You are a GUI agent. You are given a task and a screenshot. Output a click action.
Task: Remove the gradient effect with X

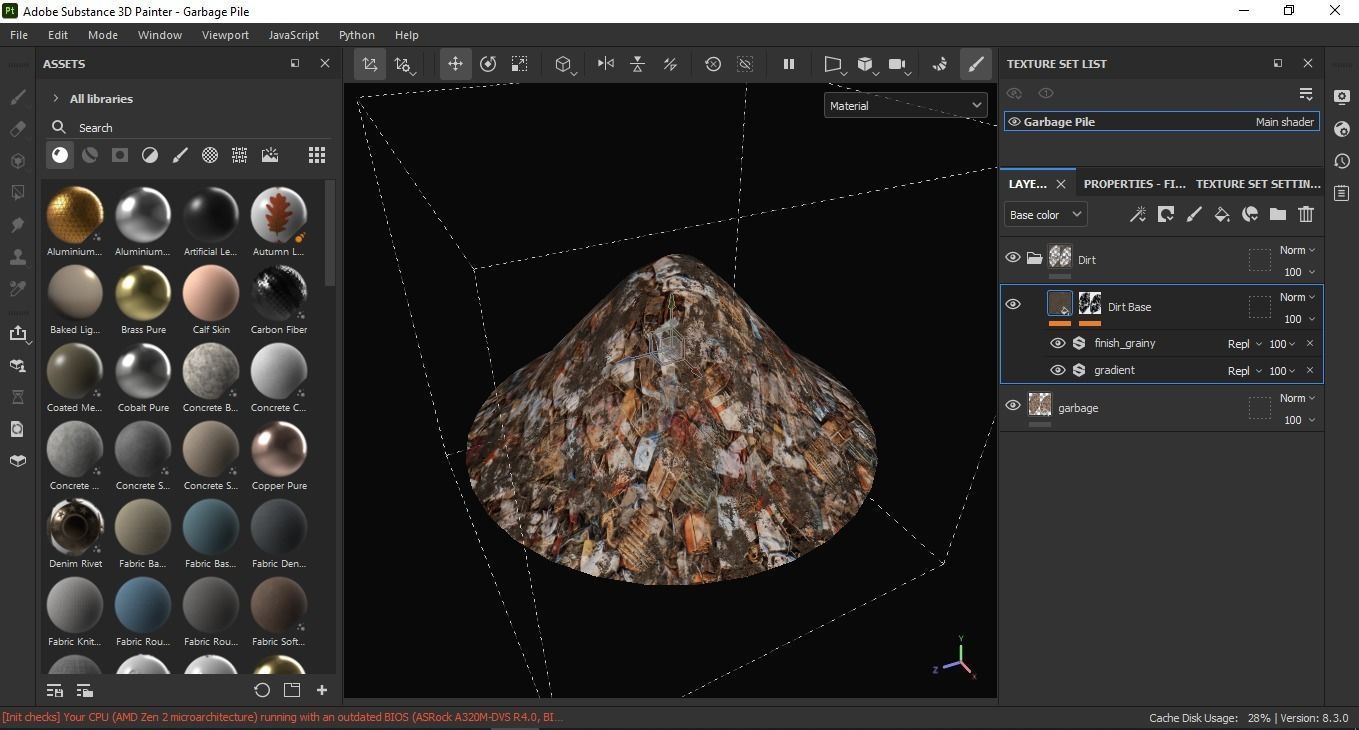(1310, 371)
